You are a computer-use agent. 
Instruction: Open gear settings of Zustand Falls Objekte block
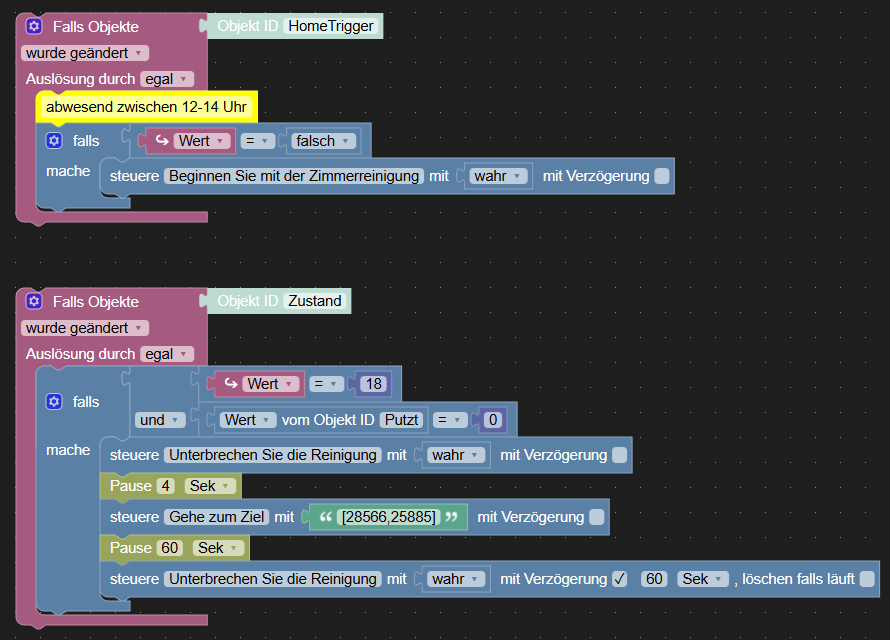(34, 301)
